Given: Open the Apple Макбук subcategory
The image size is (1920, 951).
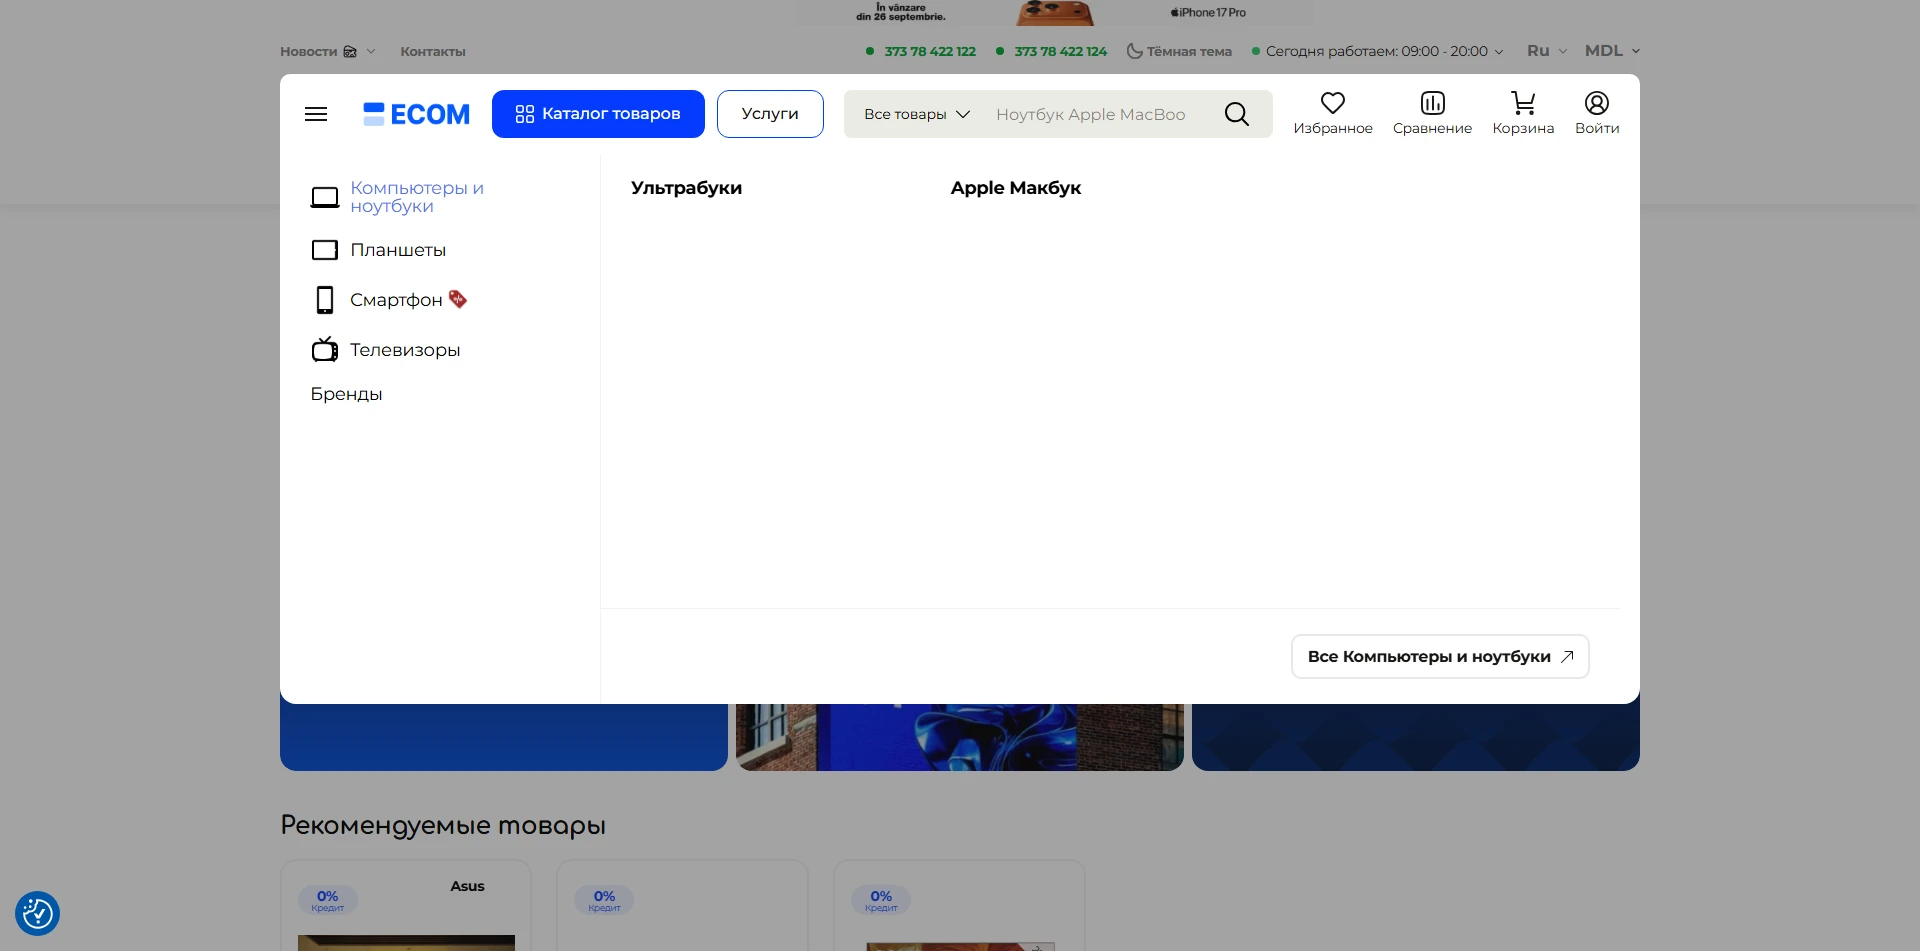Looking at the screenshot, I should 1016,188.
